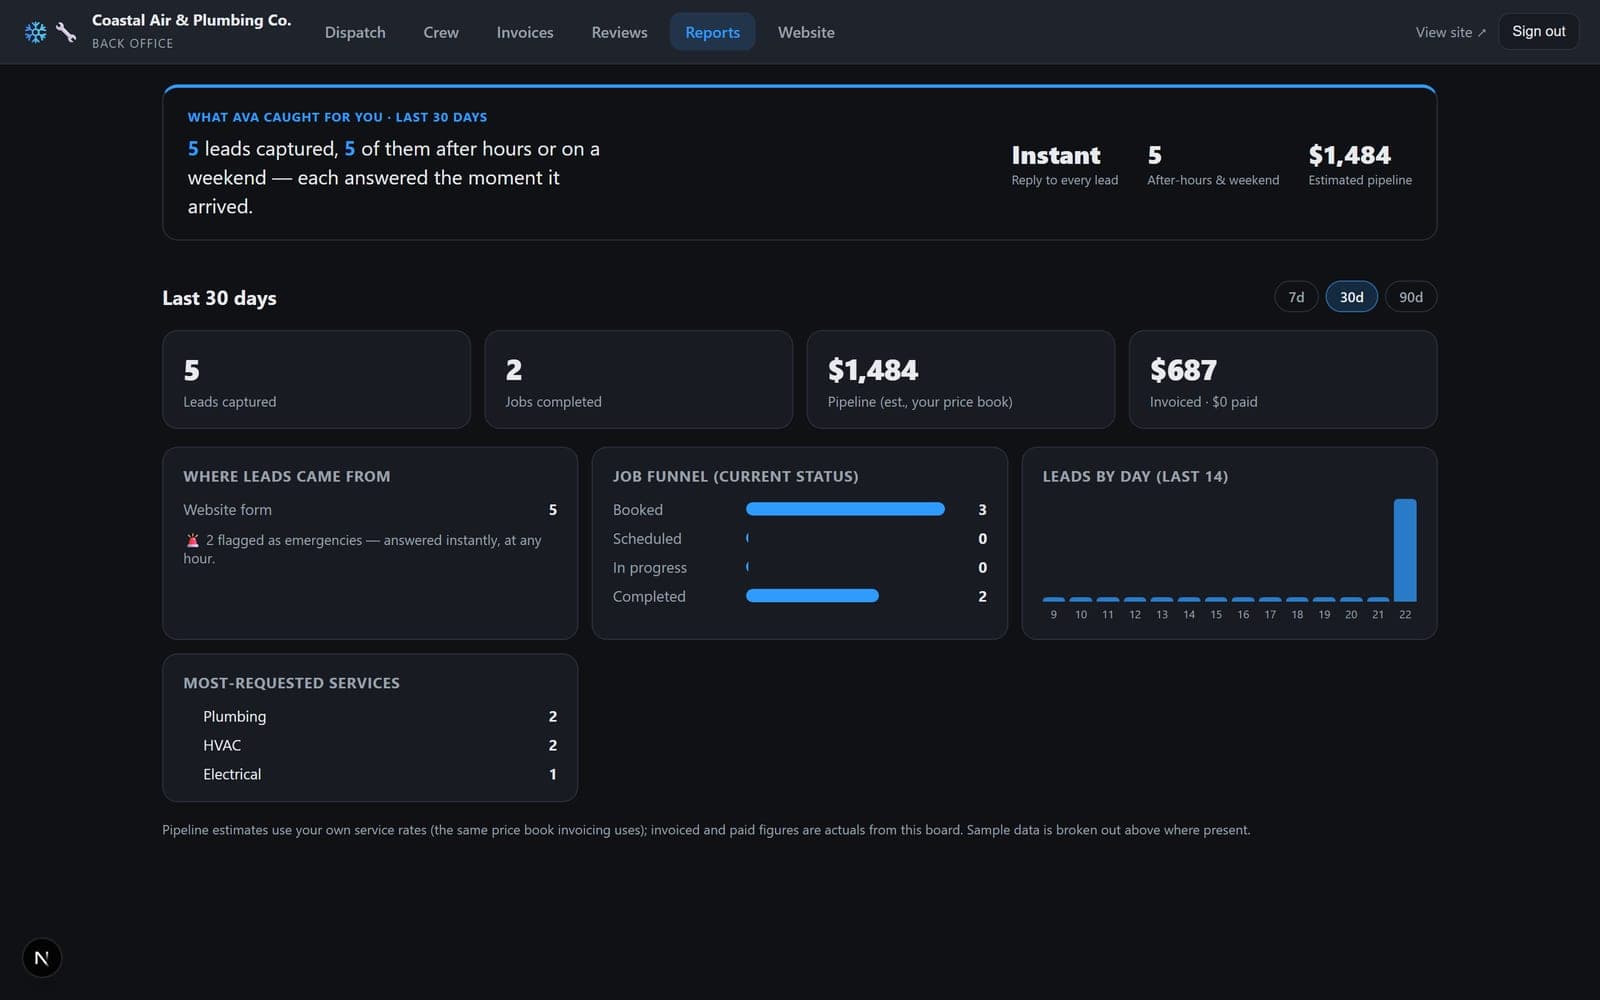Click the Coastal Air & Plumbing Co. title
This screenshot has height=1000, width=1600.
coord(191,20)
